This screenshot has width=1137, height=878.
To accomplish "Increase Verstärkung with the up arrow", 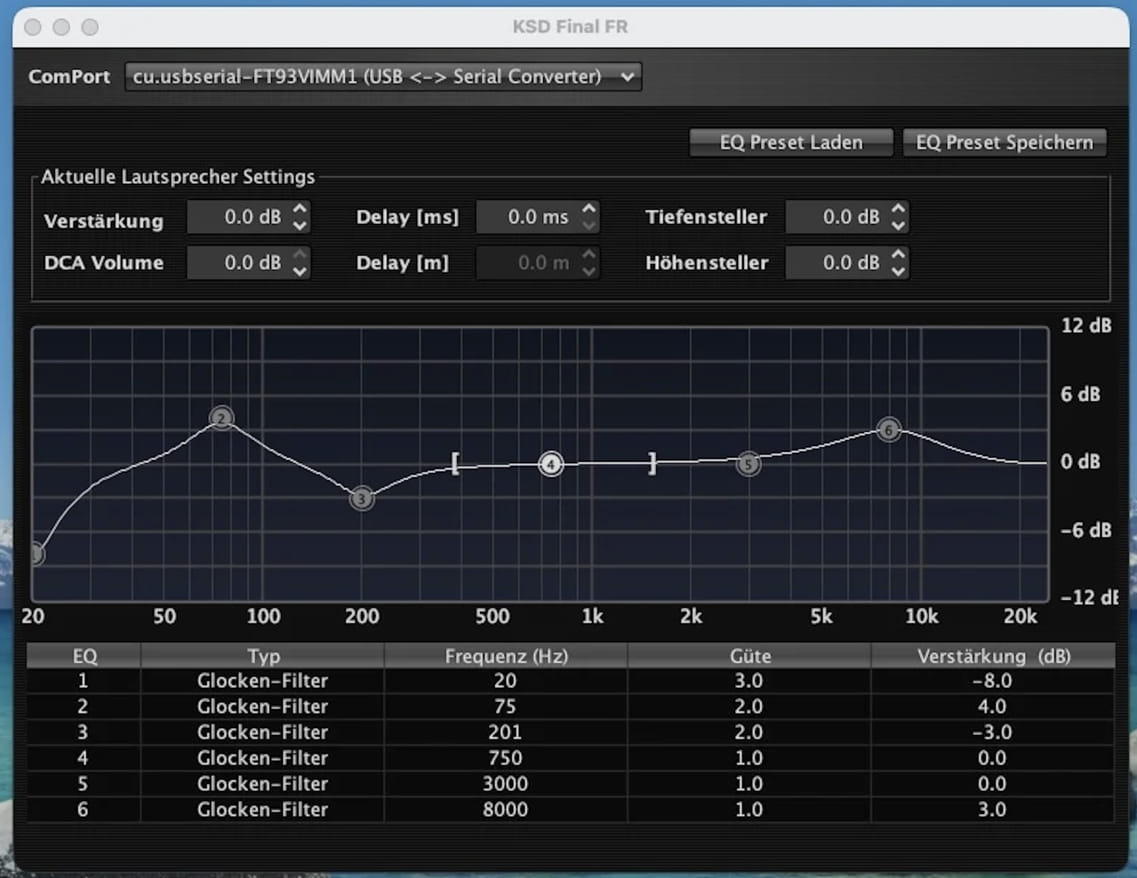I will point(300,210).
